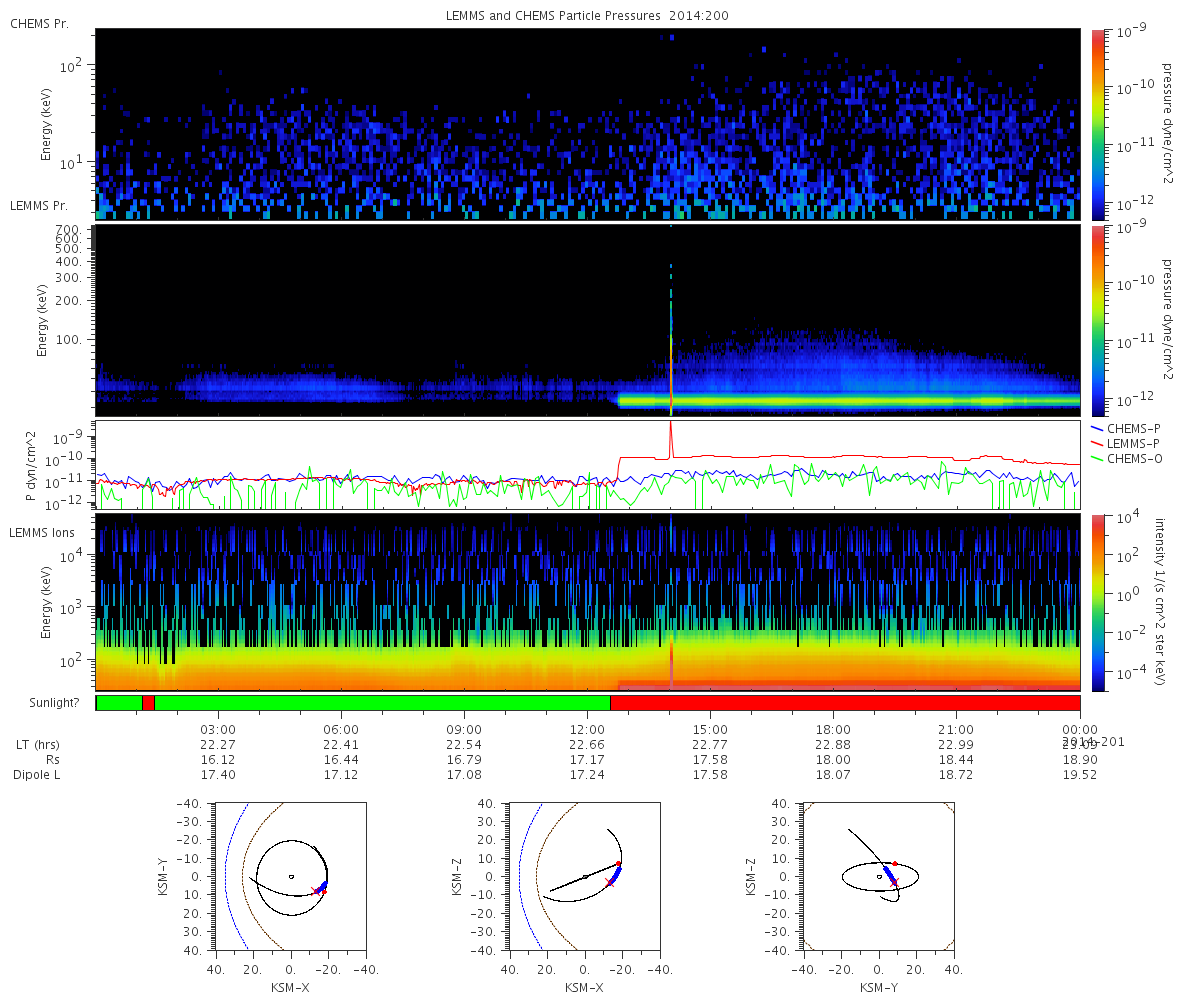Click the long red segment of Sunlight bar
Viewport: 1200px width, 1000px height.
point(845,703)
